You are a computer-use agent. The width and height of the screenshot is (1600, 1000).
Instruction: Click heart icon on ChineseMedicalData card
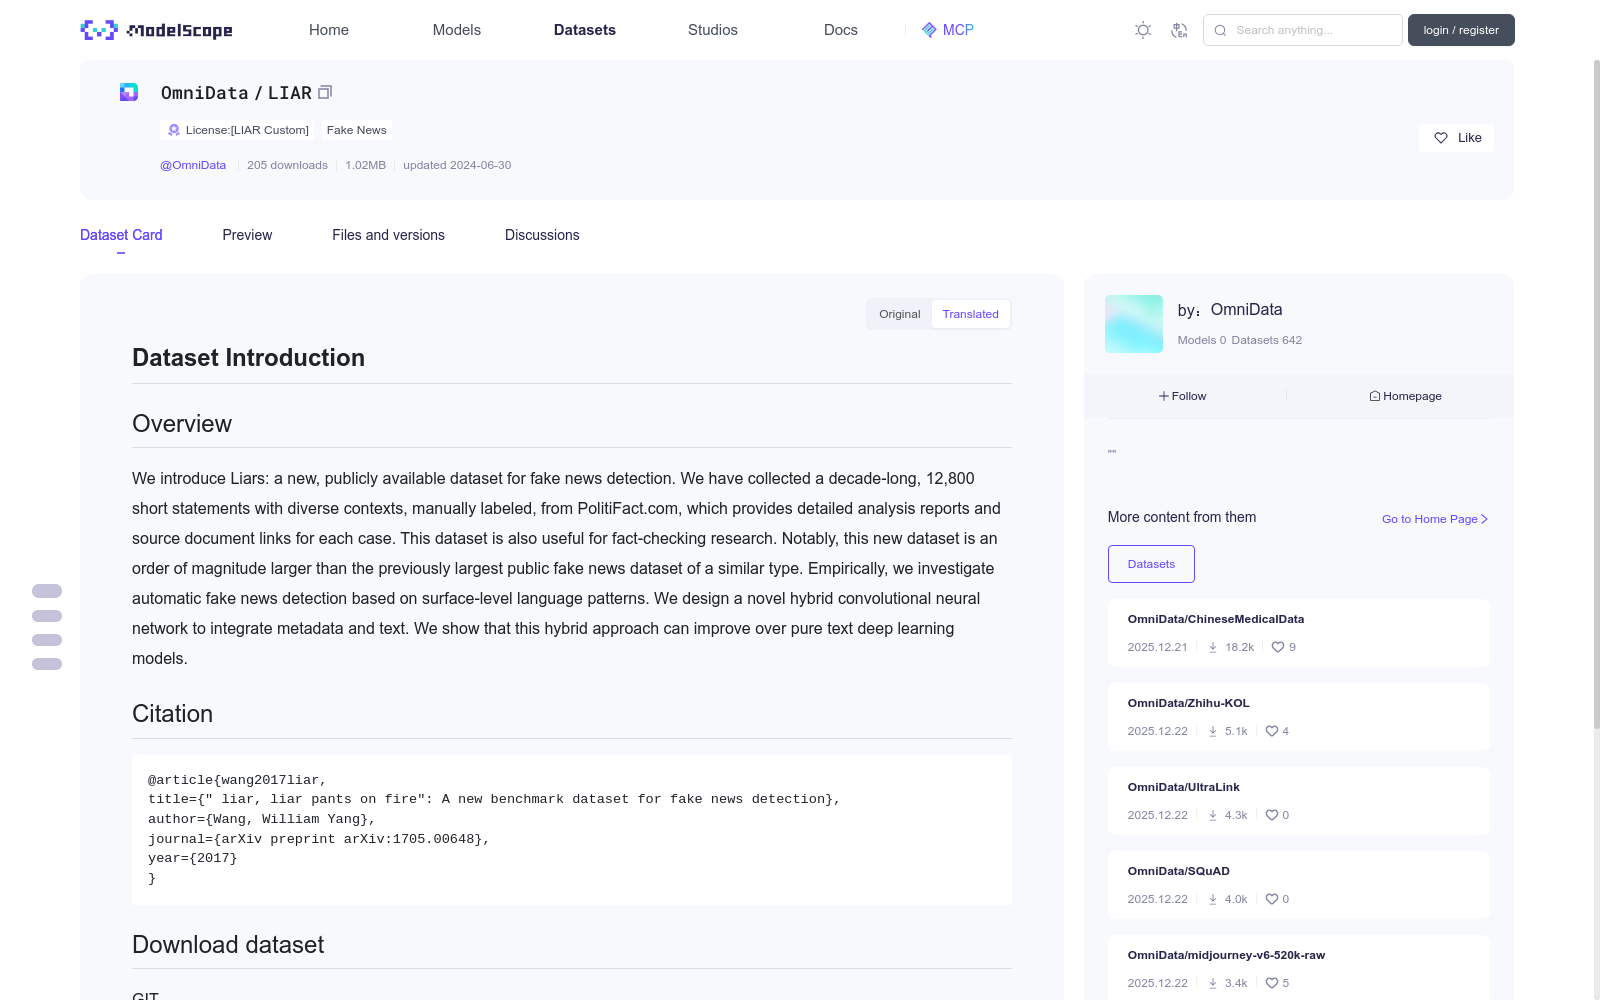1278,647
